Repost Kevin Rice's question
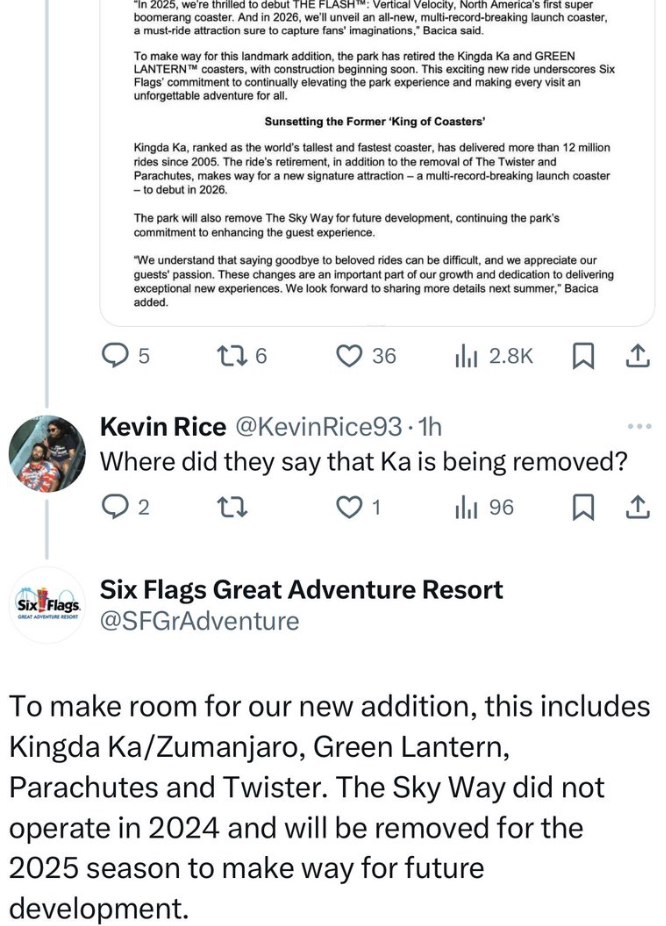Viewport: 666px width, 926px height. (x=232, y=508)
